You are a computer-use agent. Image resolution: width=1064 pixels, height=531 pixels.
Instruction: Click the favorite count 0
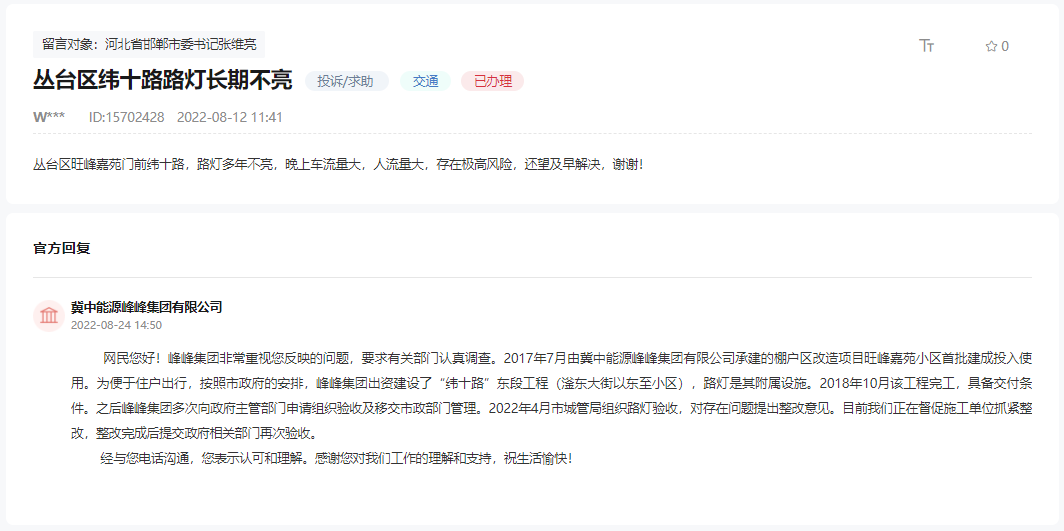coord(1005,46)
